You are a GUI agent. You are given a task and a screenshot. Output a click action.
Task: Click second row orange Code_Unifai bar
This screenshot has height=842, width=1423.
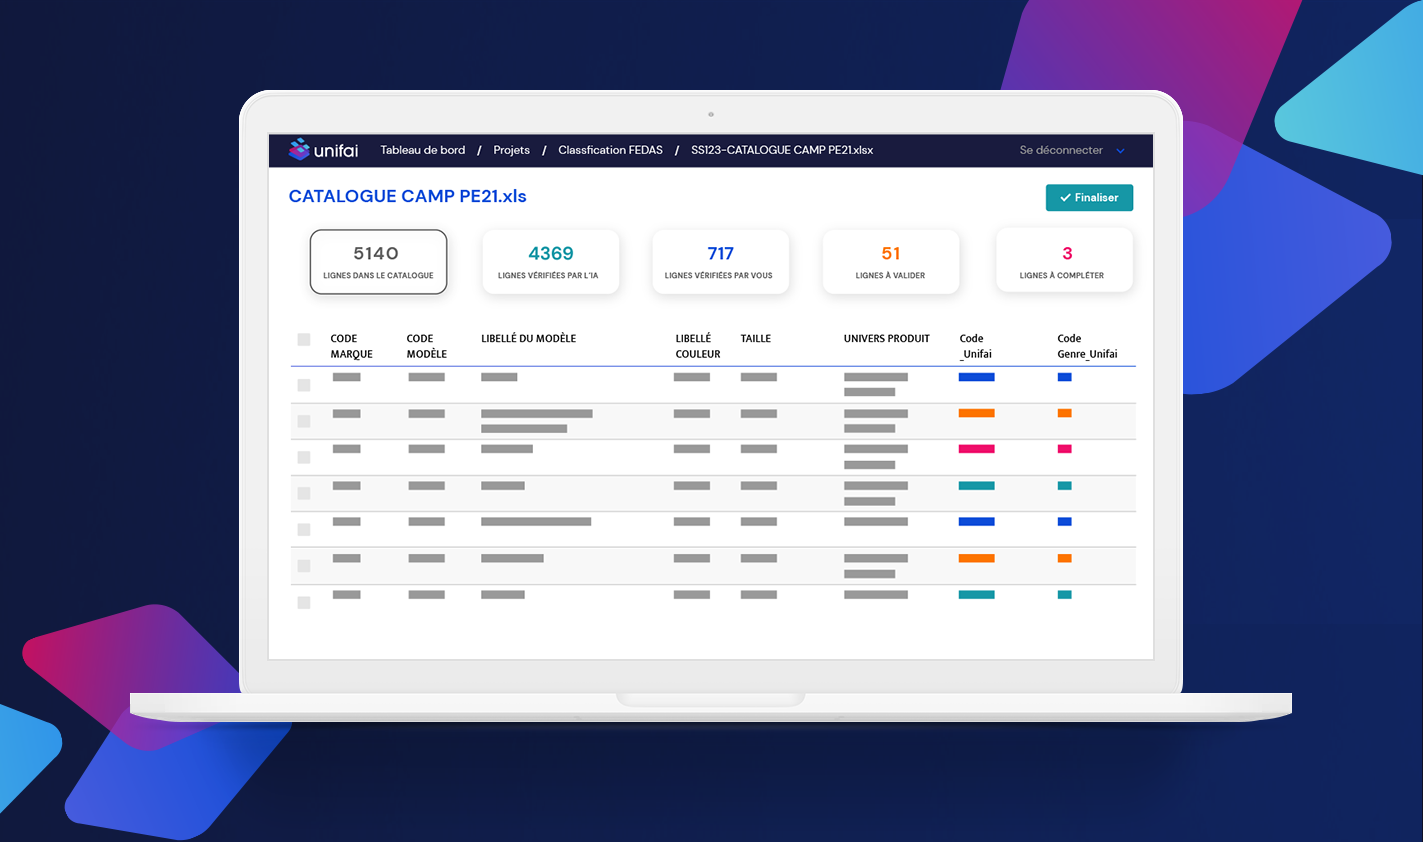point(976,413)
